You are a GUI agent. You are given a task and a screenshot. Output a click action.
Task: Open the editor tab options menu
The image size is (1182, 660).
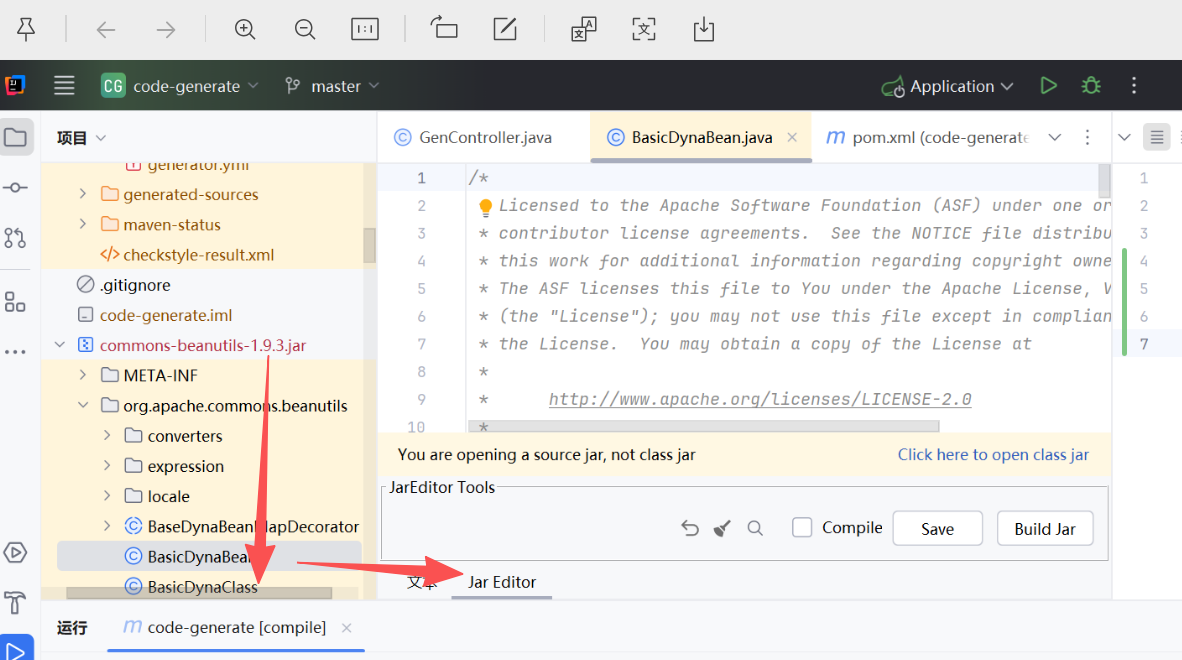(1087, 137)
